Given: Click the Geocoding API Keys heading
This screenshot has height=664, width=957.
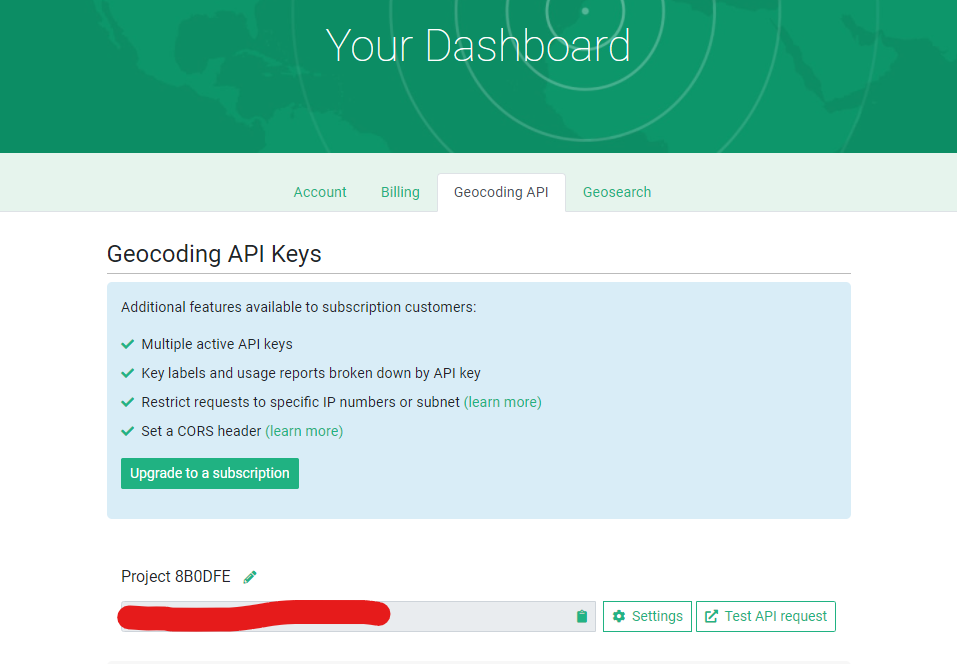Looking at the screenshot, I should click(x=214, y=254).
